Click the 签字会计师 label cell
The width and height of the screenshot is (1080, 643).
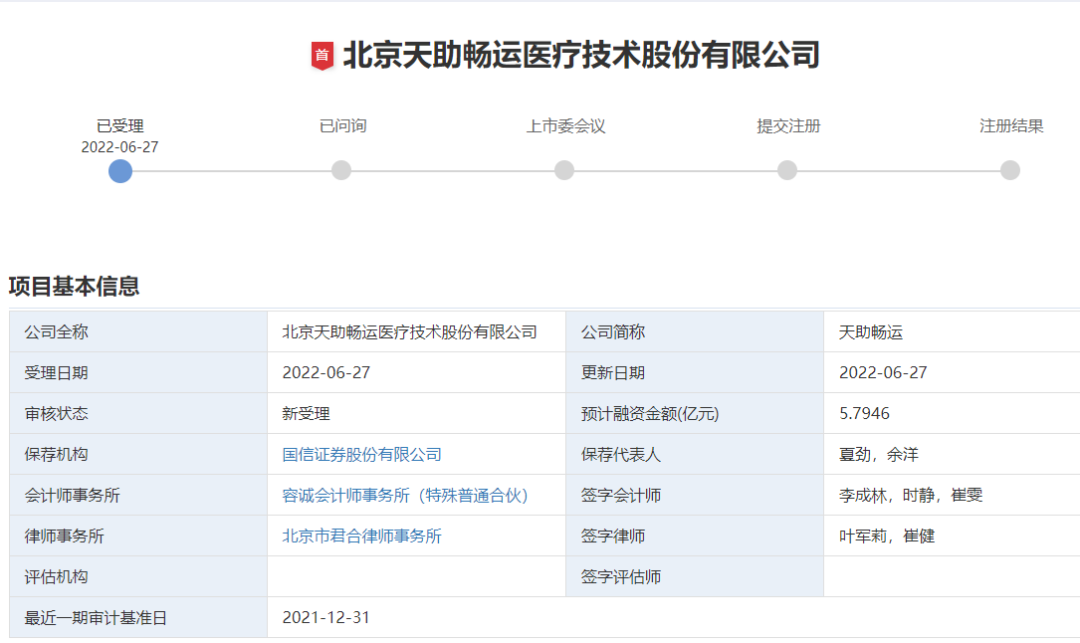pyautogui.click(x=694, y=495)
